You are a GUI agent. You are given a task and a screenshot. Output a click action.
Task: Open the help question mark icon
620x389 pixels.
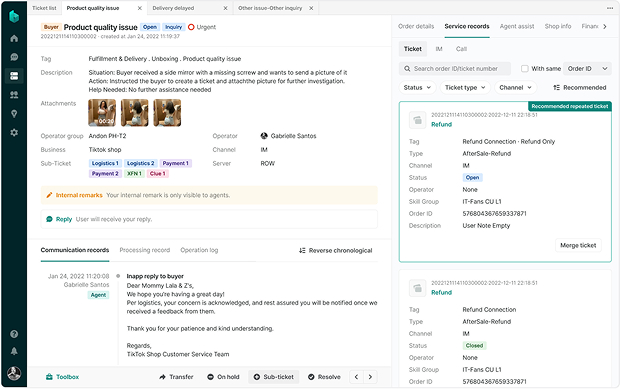[14, 334]
